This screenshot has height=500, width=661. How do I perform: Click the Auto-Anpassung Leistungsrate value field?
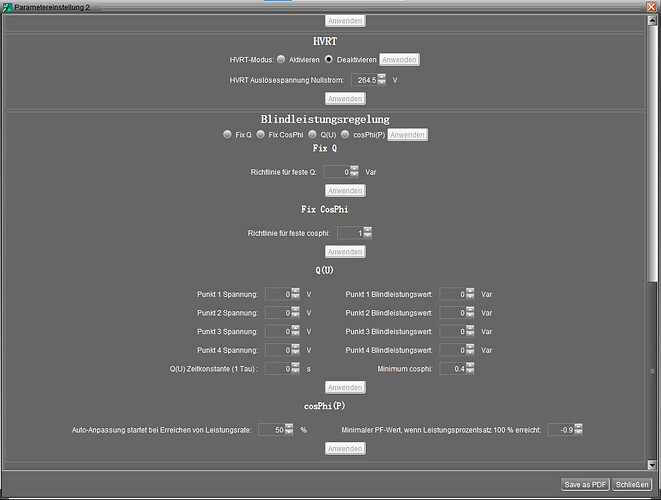[x=271, y=430]
